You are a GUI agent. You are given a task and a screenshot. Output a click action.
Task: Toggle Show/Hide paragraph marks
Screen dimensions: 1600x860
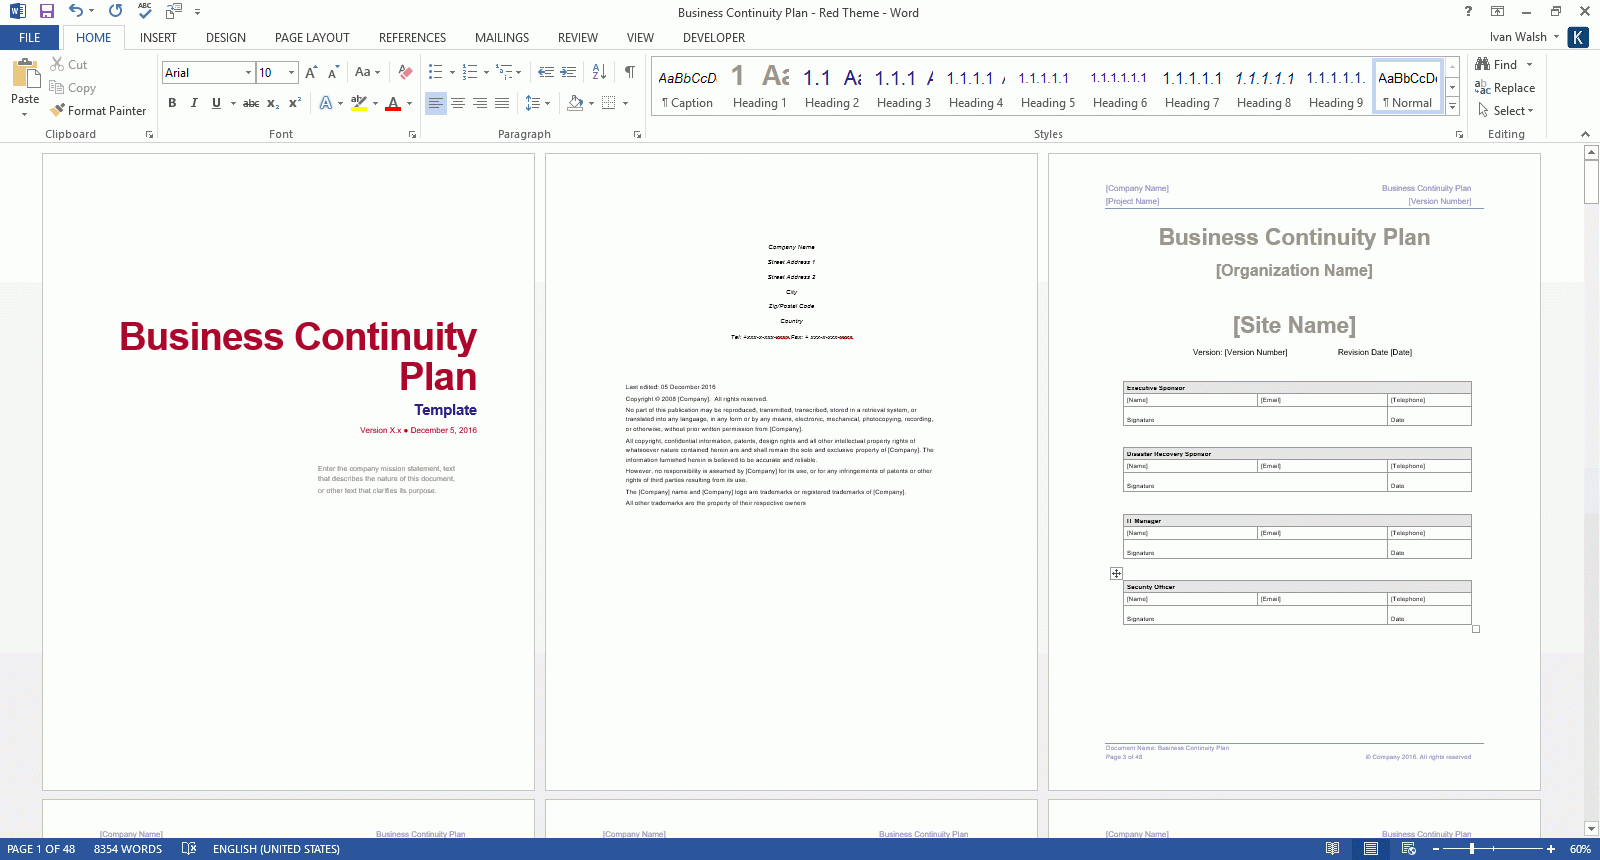(x=629, y=72)
